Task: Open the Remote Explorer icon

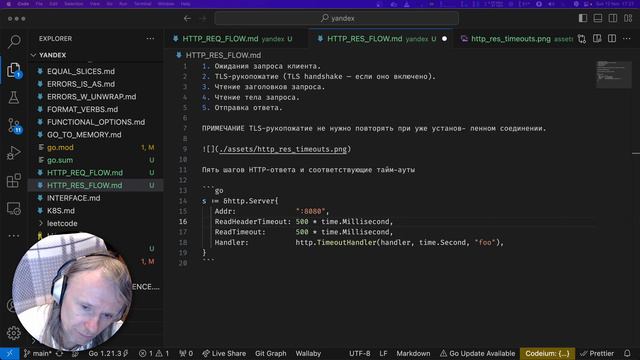Action: point(14,208)
